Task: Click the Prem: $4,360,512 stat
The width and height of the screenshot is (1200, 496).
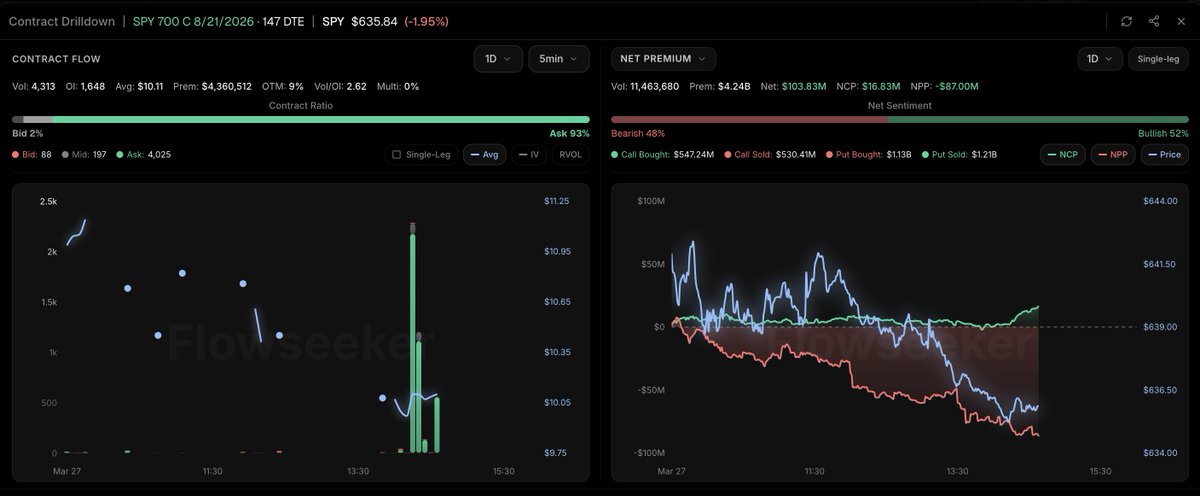Action: pos(213,87)
